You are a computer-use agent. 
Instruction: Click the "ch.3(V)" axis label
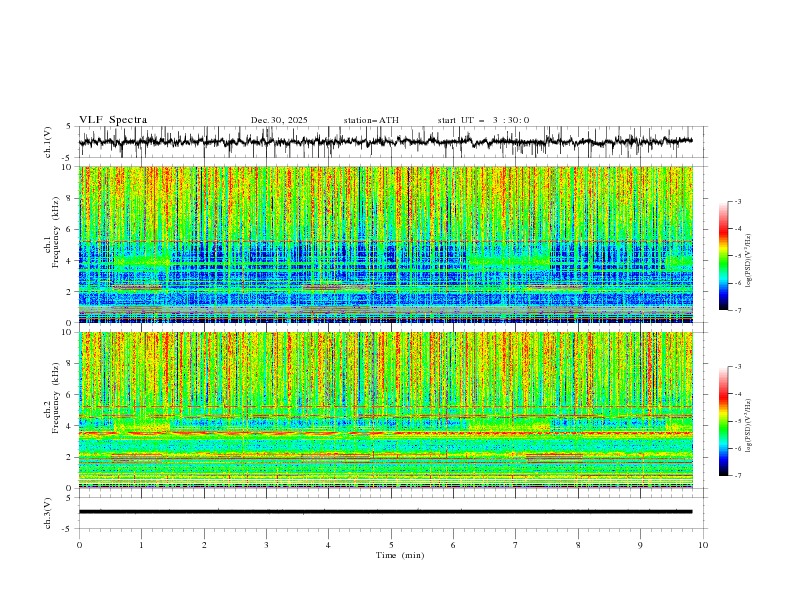(x=48, y=513)
